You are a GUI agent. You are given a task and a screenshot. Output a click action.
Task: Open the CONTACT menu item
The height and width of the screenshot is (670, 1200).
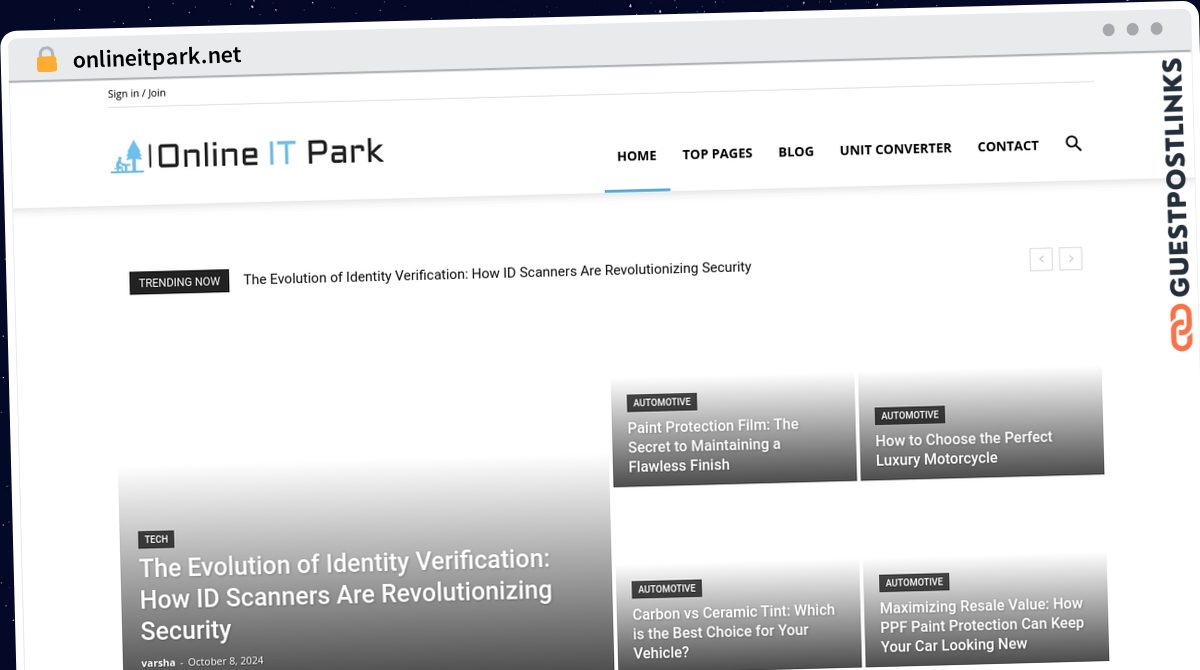1008,146
